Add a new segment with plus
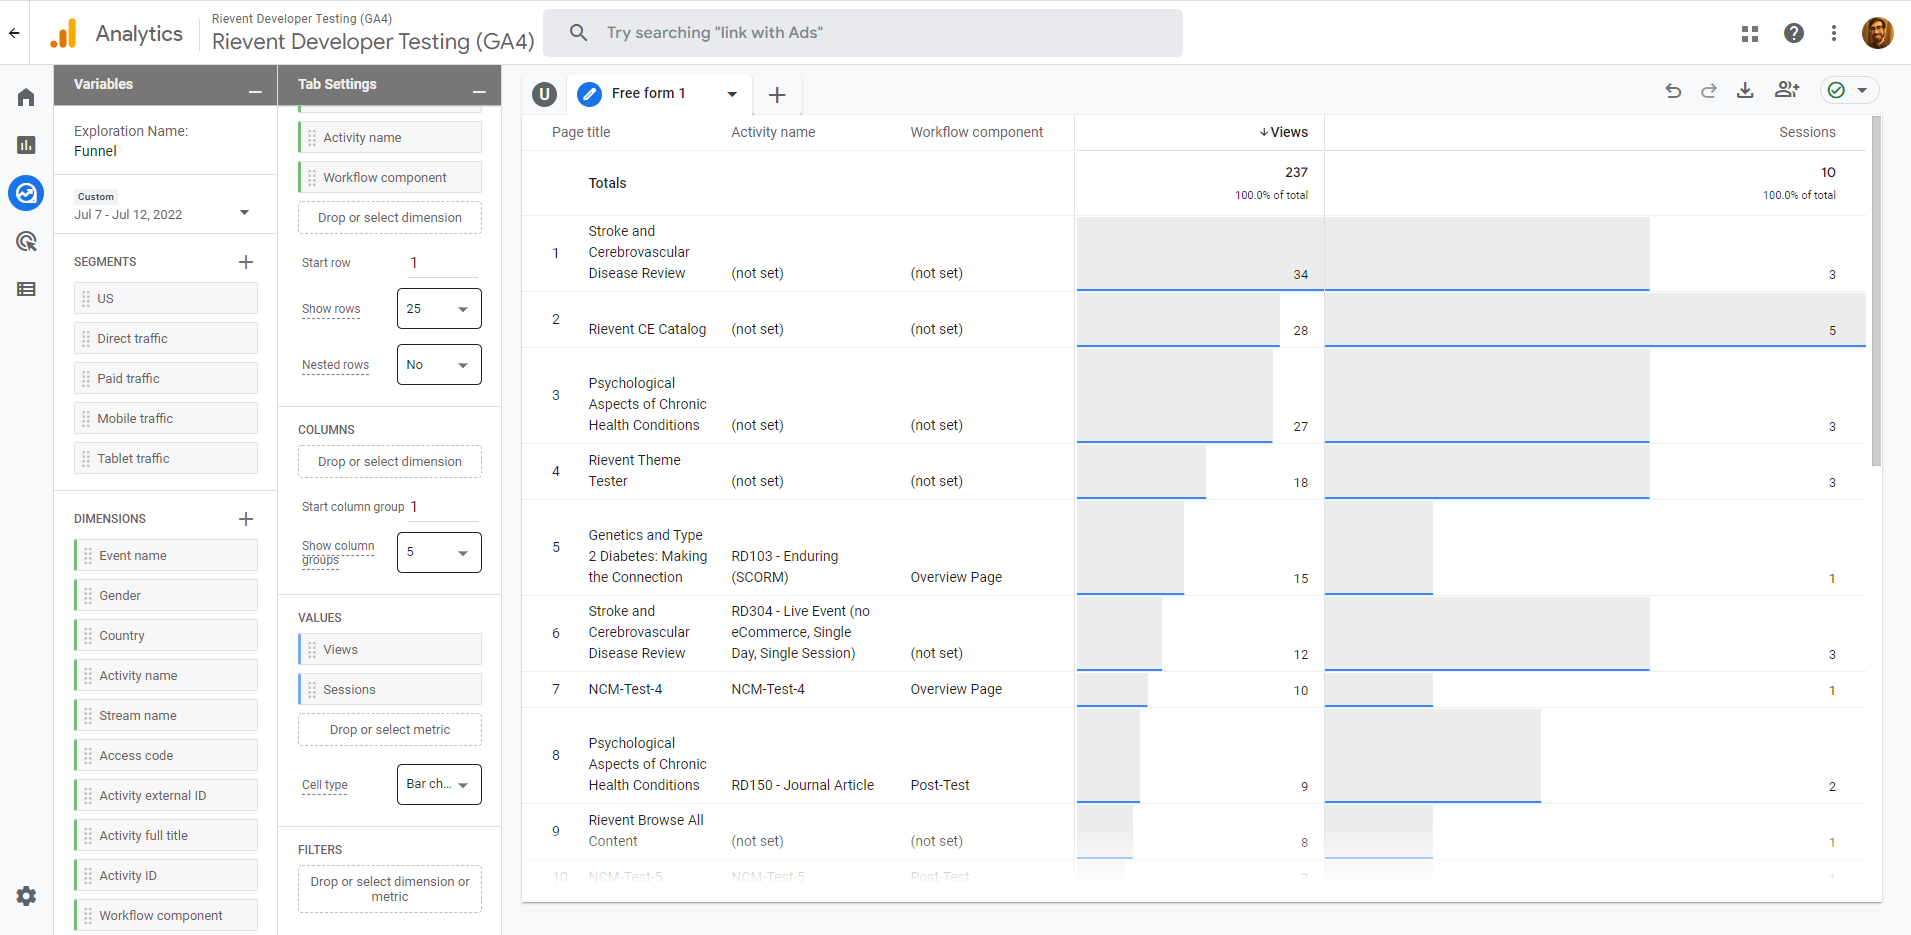The image size is (1911, 935). [x=246, y=262]
